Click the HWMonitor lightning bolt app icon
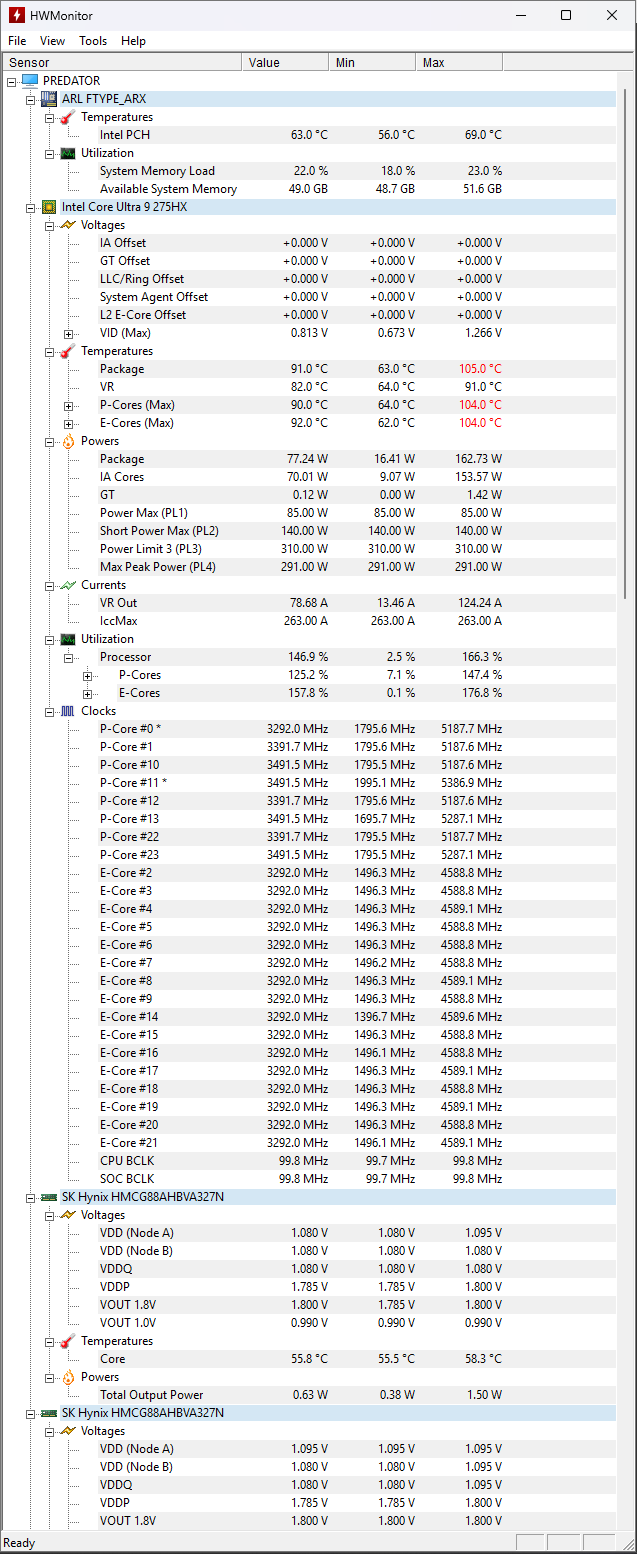637x1554 pixels. [16, 15]
